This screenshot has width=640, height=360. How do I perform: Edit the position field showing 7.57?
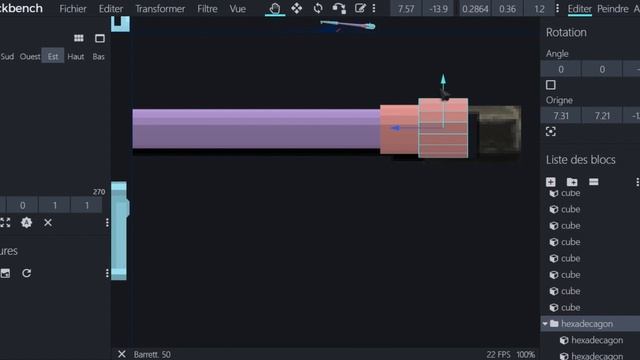(406, 9)
